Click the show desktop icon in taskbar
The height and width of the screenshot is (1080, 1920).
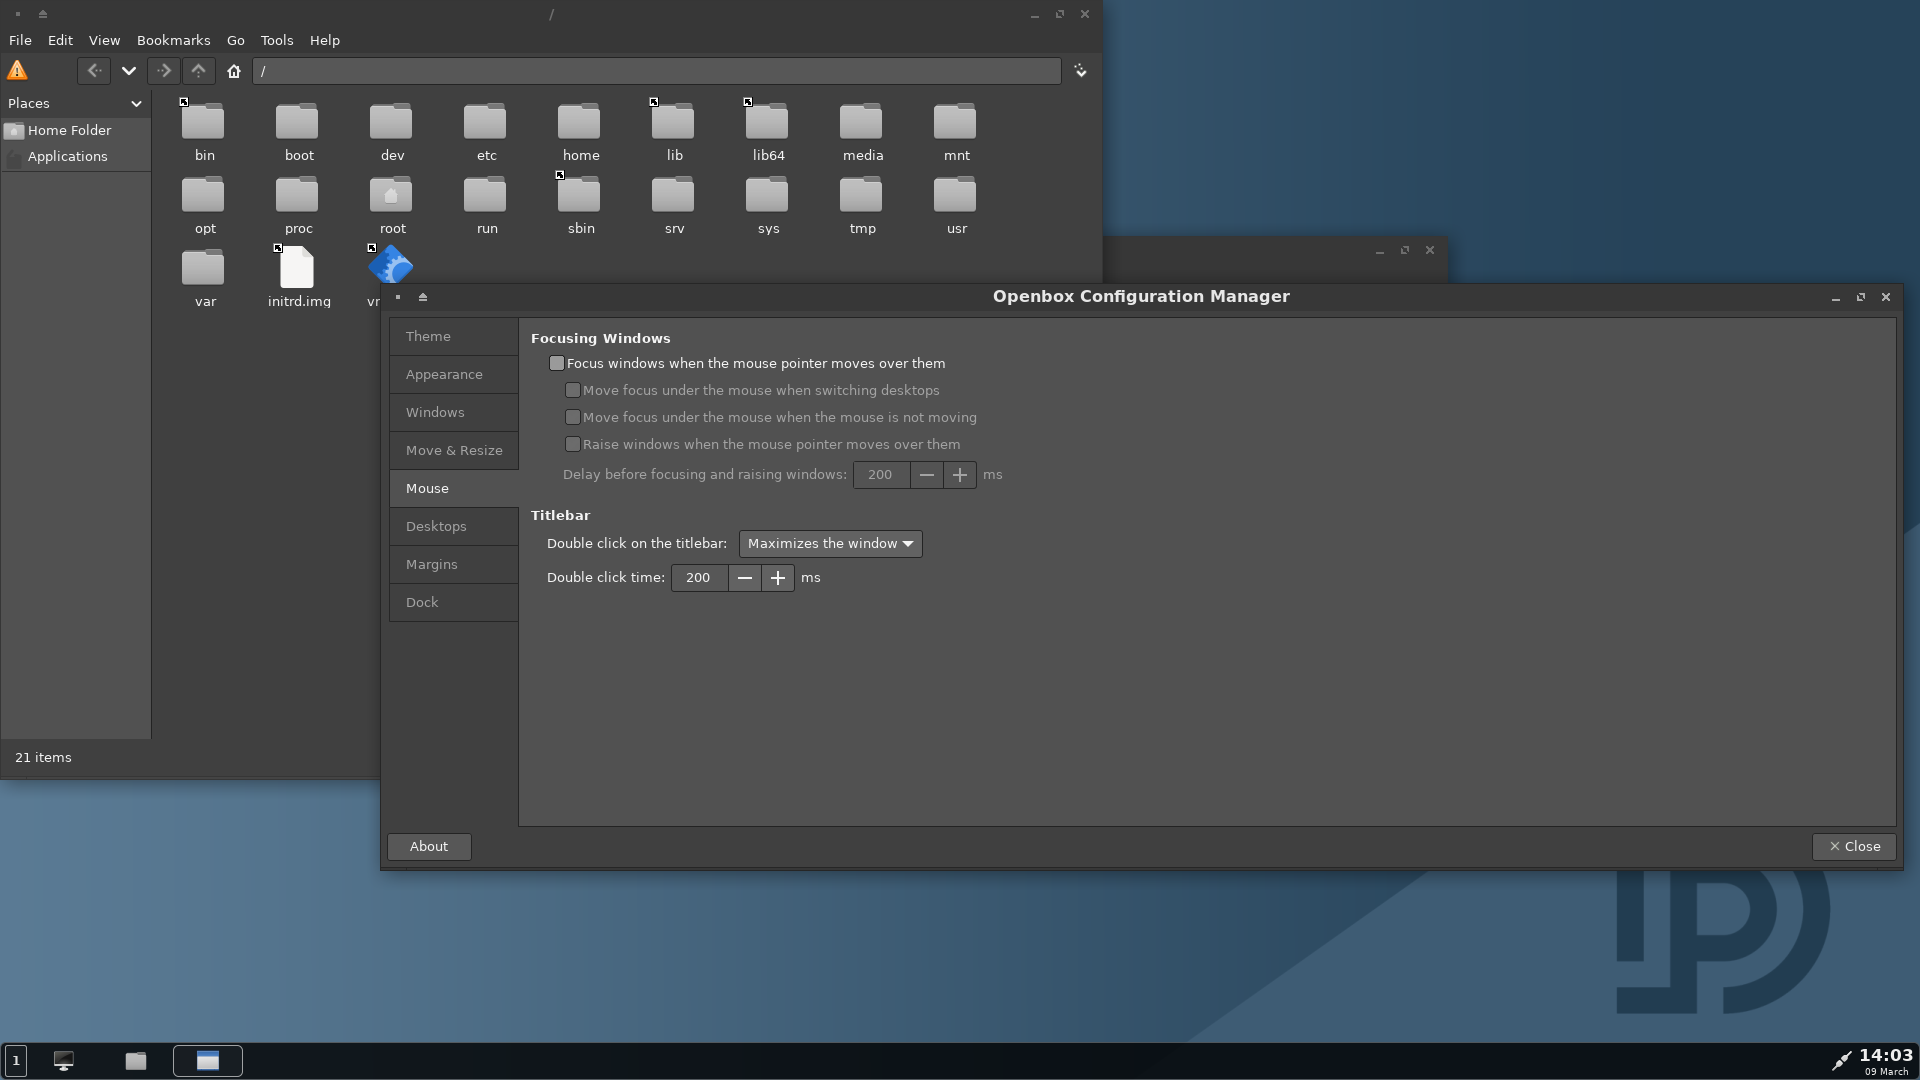click(x=63, y=1061)
